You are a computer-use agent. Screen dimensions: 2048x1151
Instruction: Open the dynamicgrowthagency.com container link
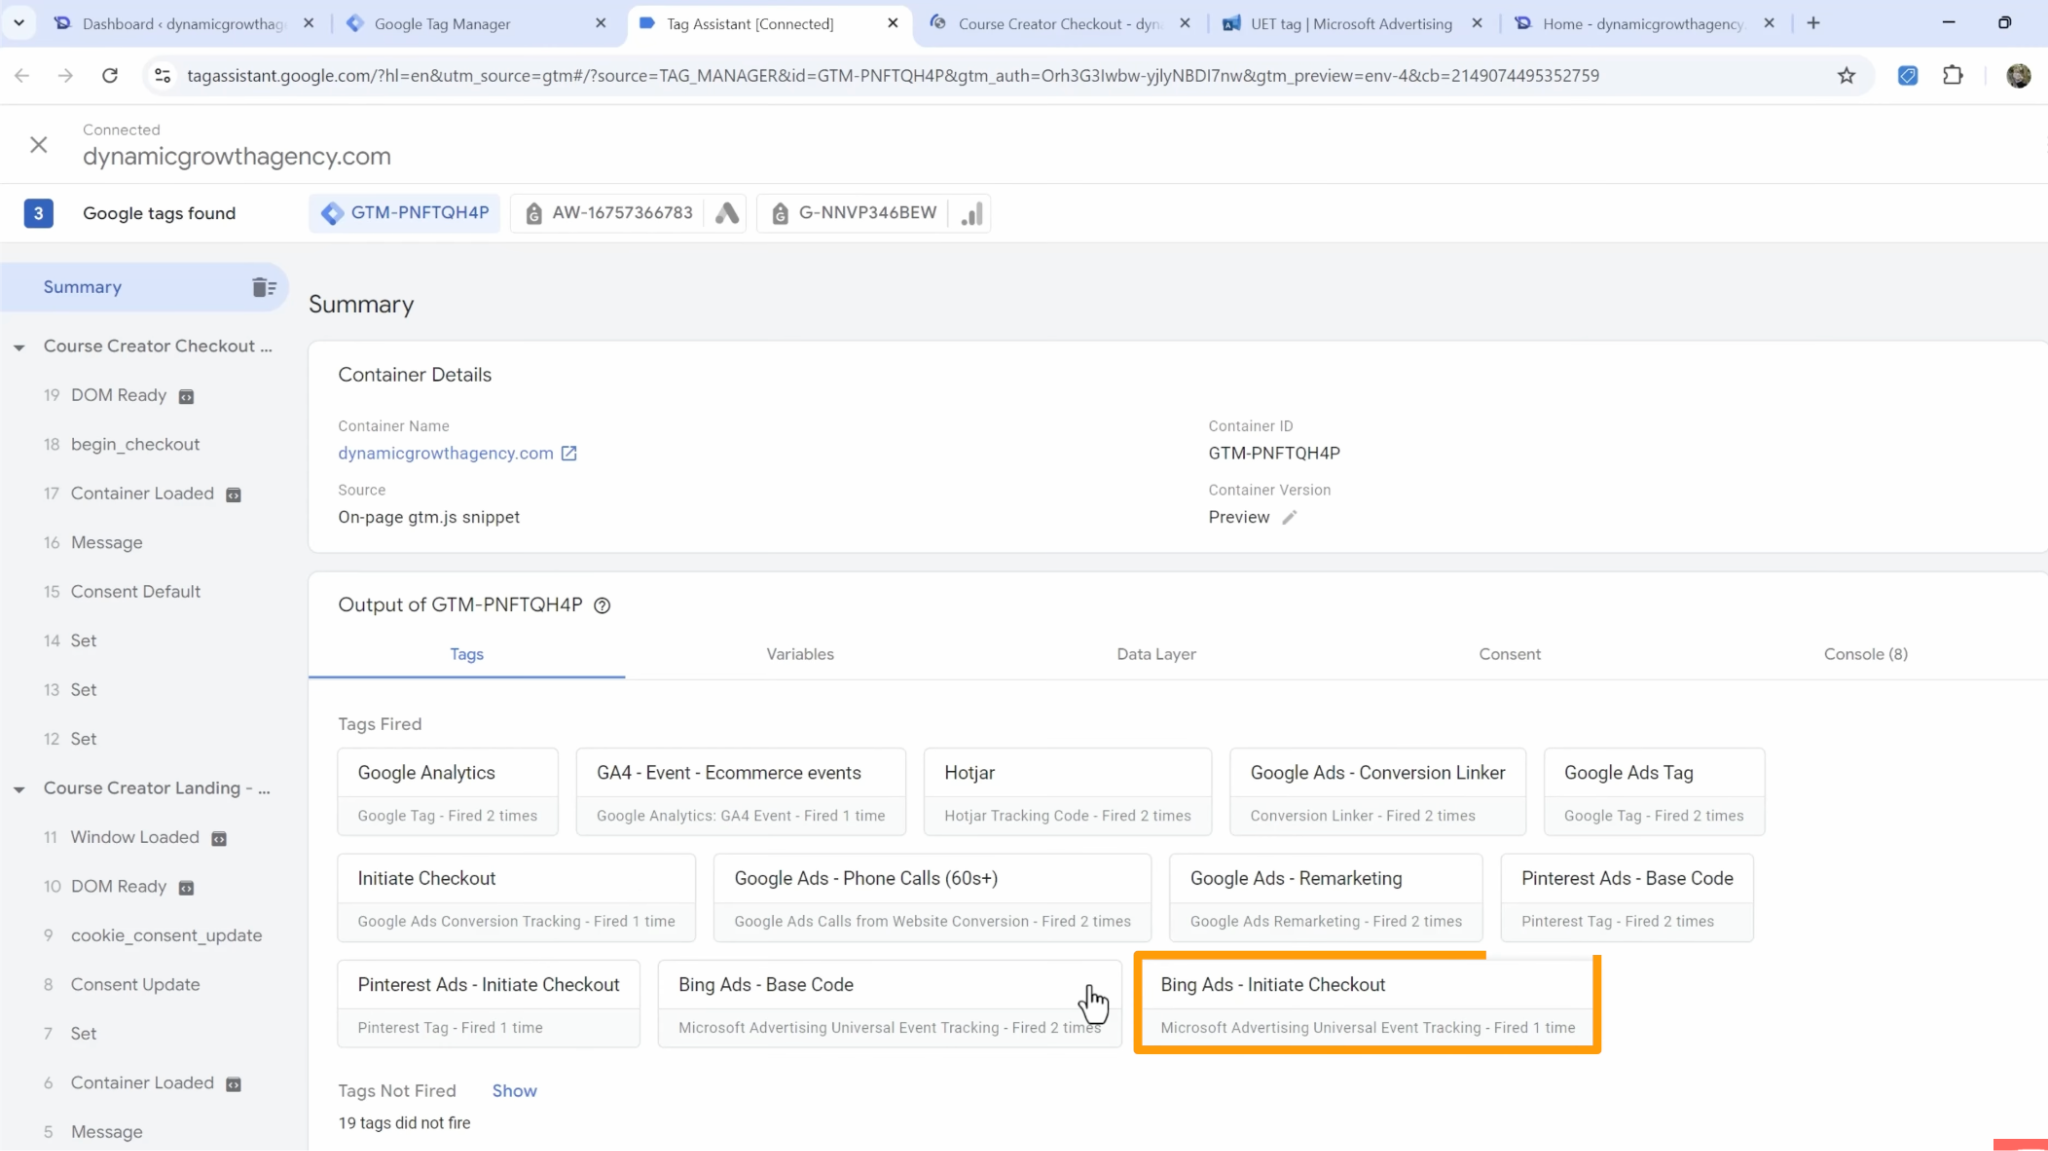tap(445, 453)
